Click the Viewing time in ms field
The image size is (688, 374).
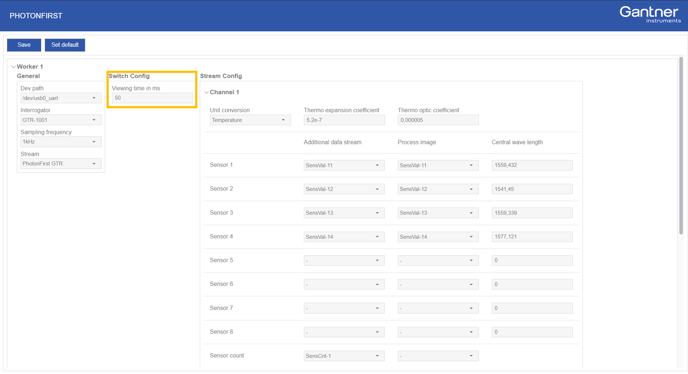[152, 98]
